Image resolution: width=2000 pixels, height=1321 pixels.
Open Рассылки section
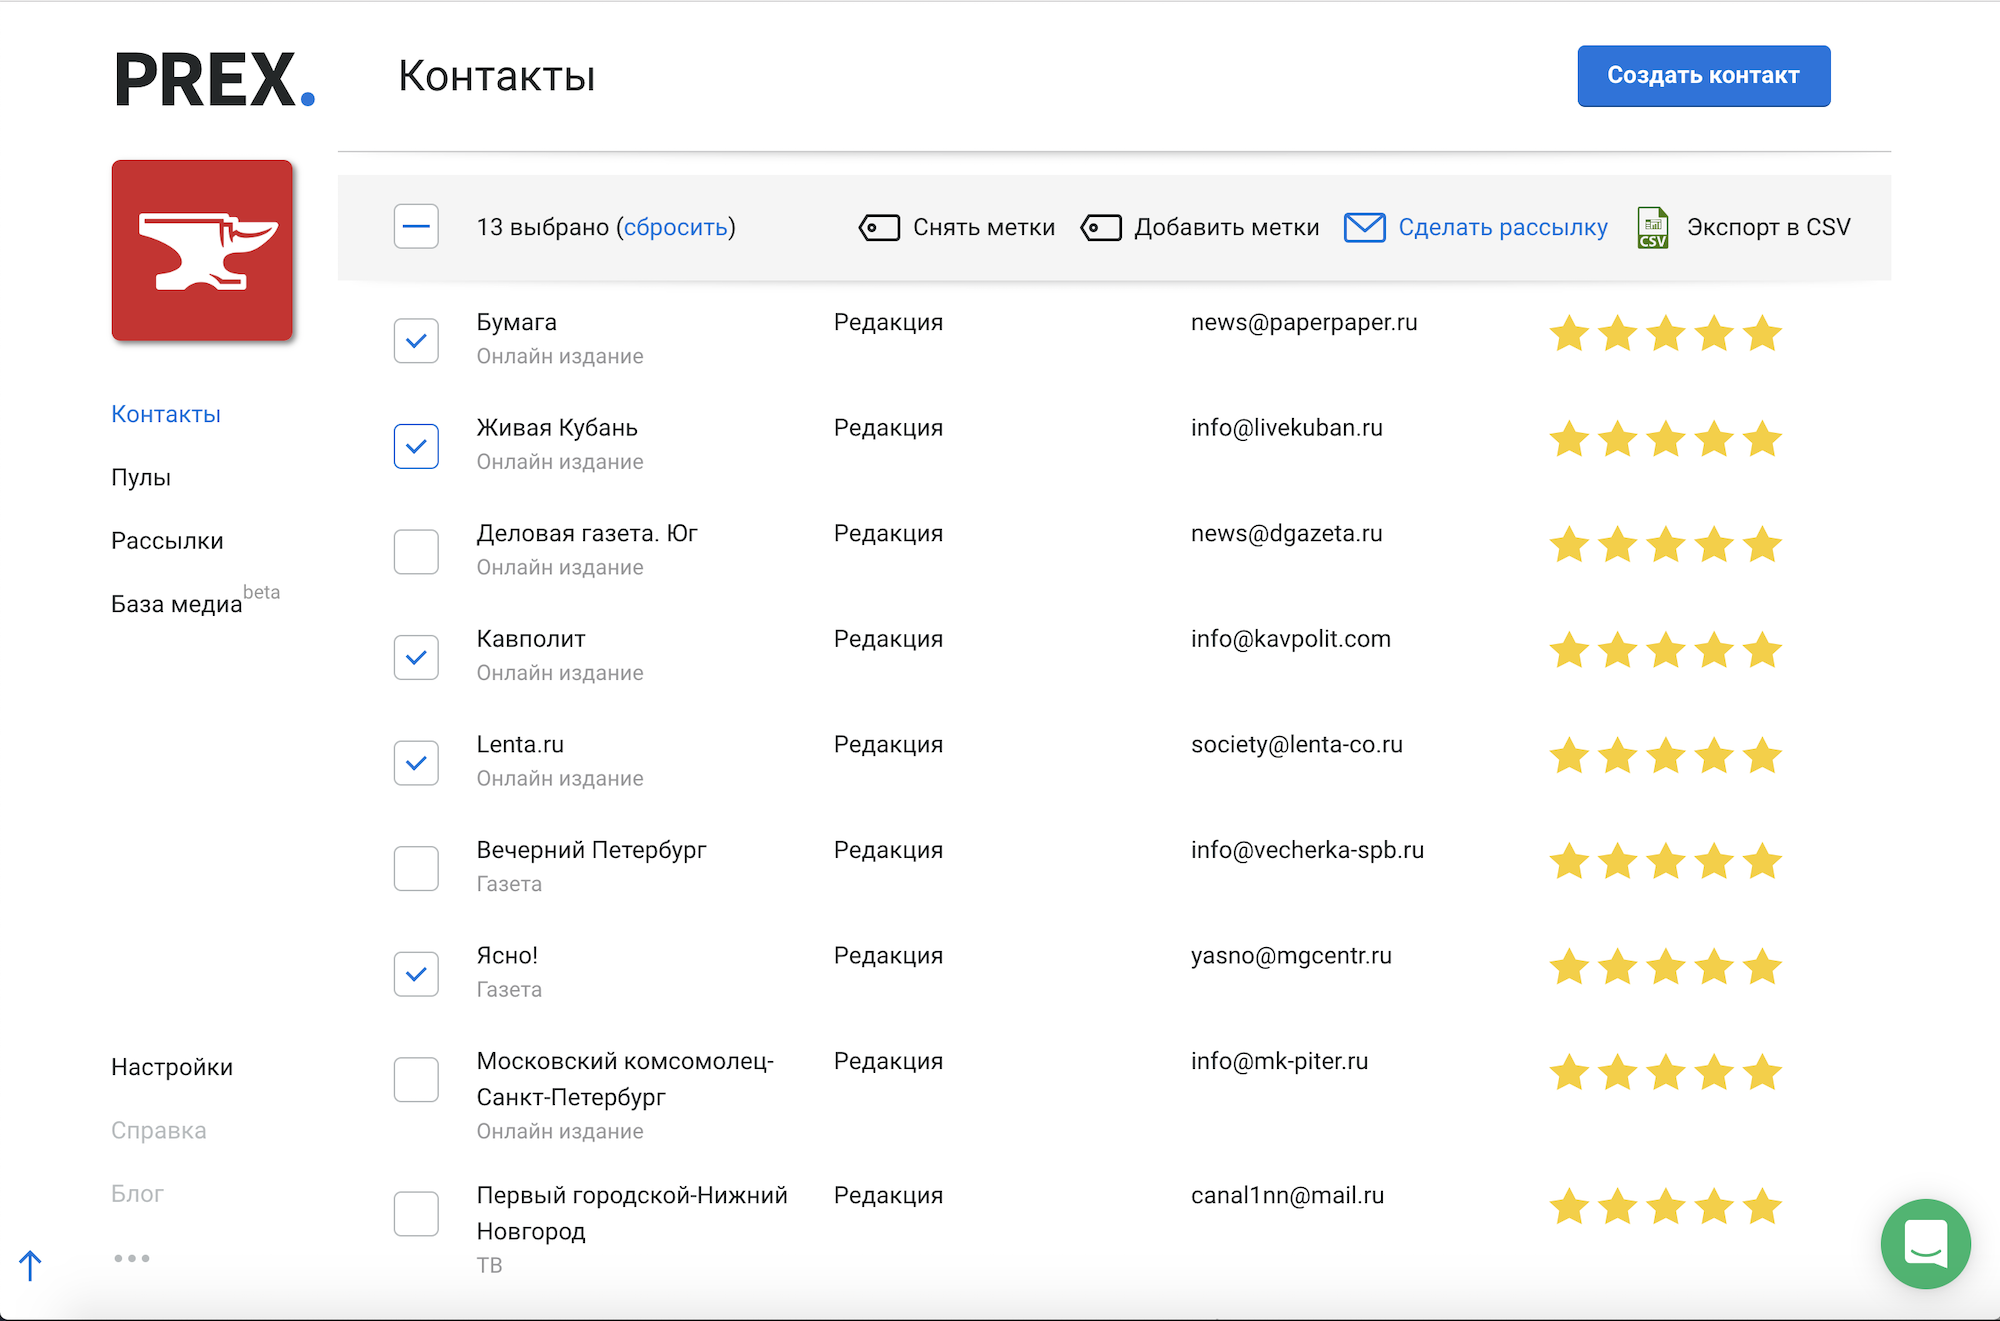(167, 541)
